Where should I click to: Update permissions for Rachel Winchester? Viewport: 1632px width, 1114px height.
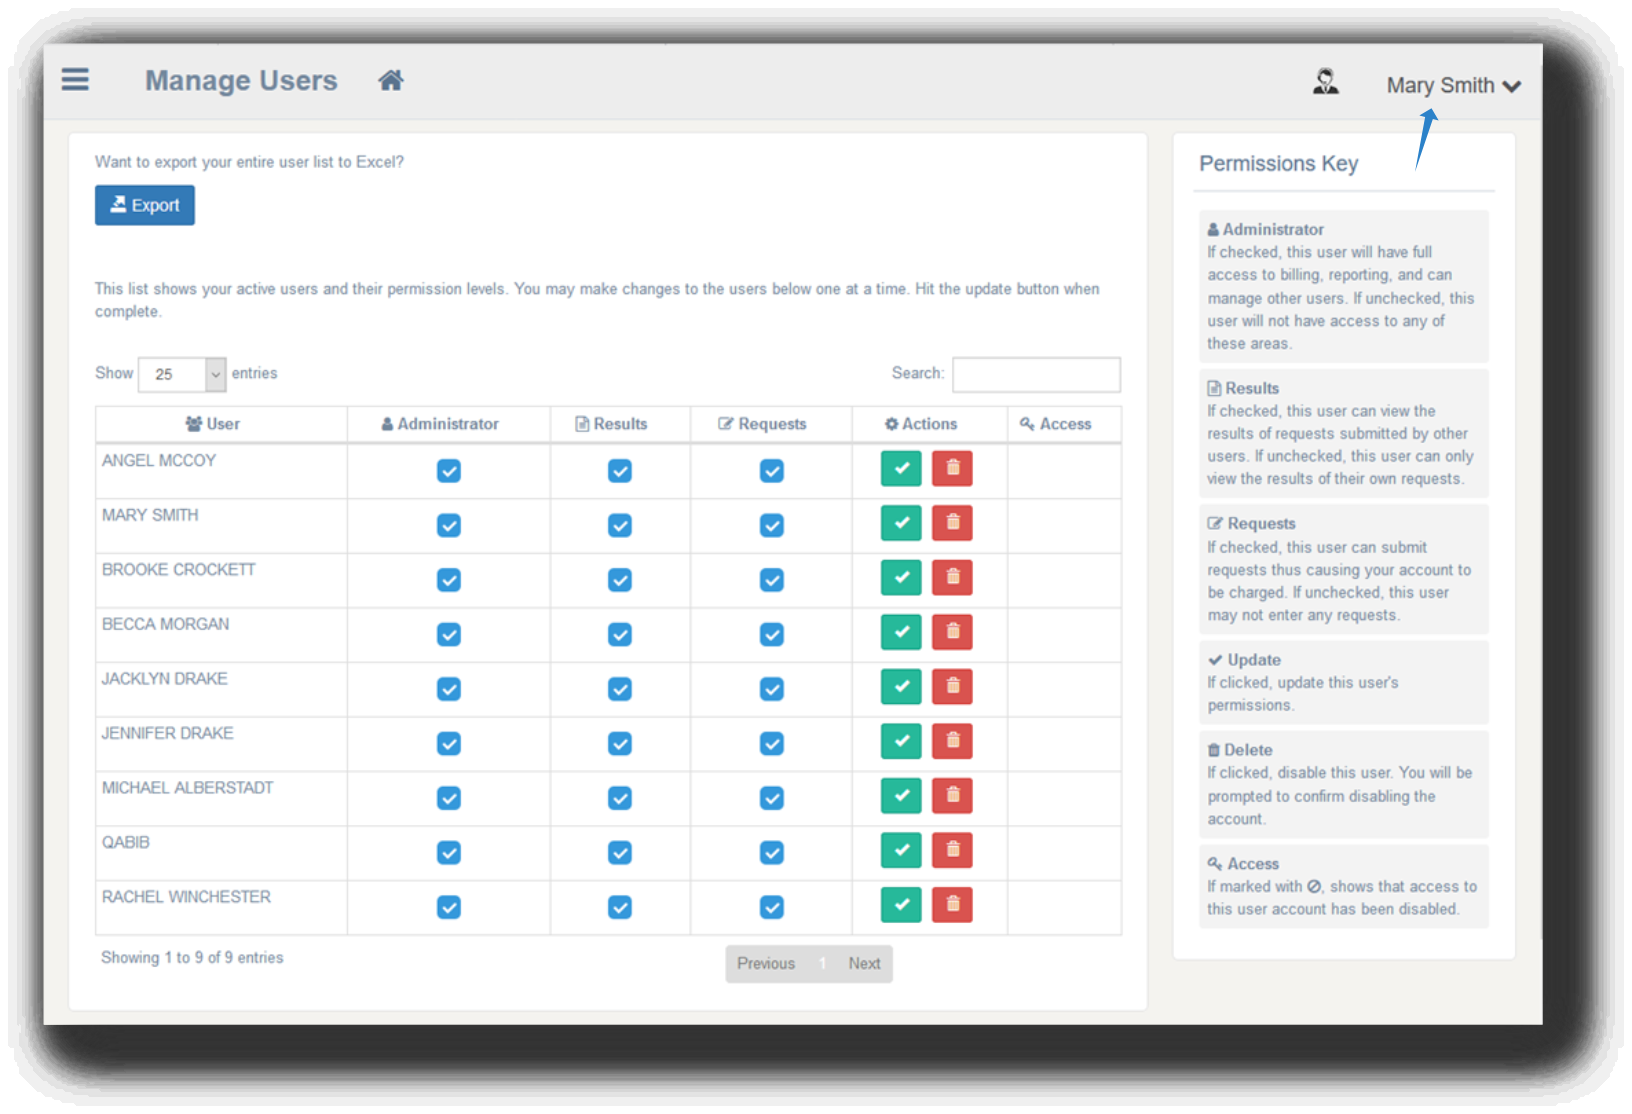[901, 904]
